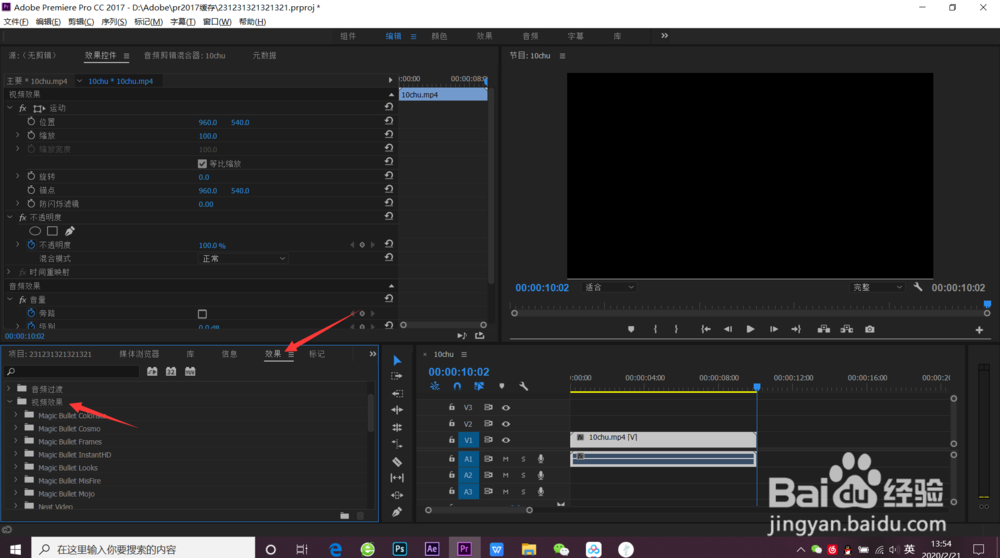Open the Button Editor plus icon
Screen dimensions: 1000x558
tap(979, 330)
